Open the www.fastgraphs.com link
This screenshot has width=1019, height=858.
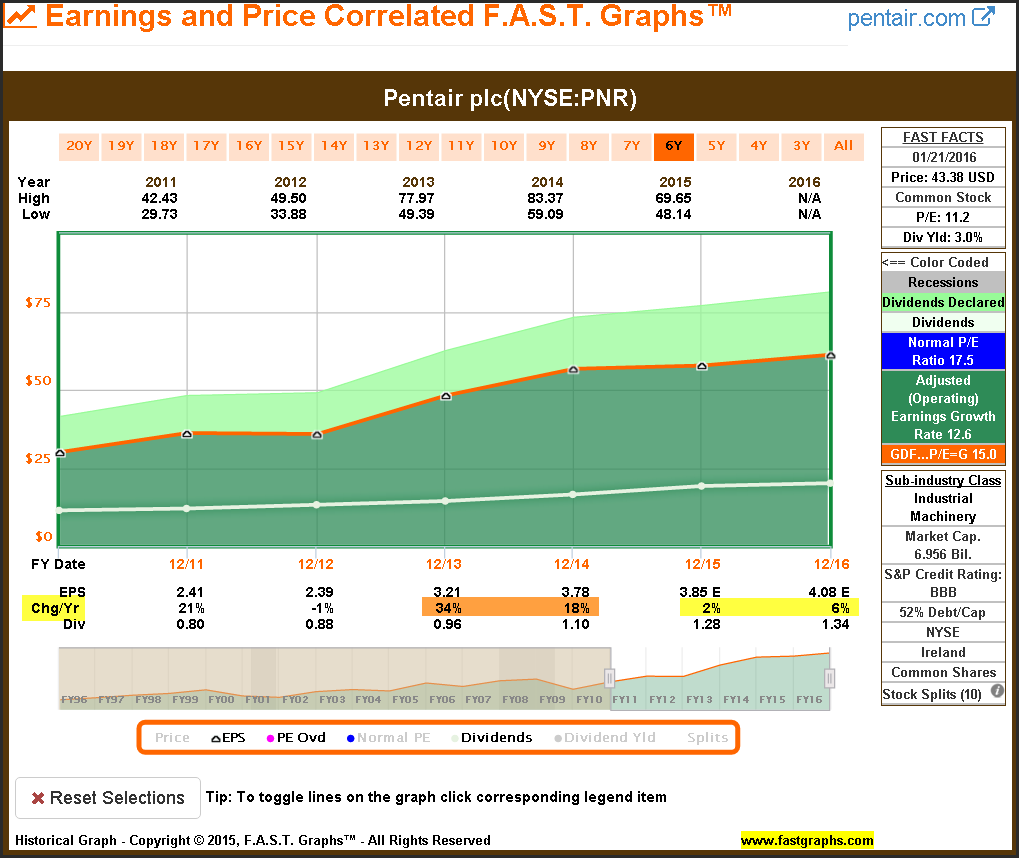pyautogui.click(x=806, y=840)
